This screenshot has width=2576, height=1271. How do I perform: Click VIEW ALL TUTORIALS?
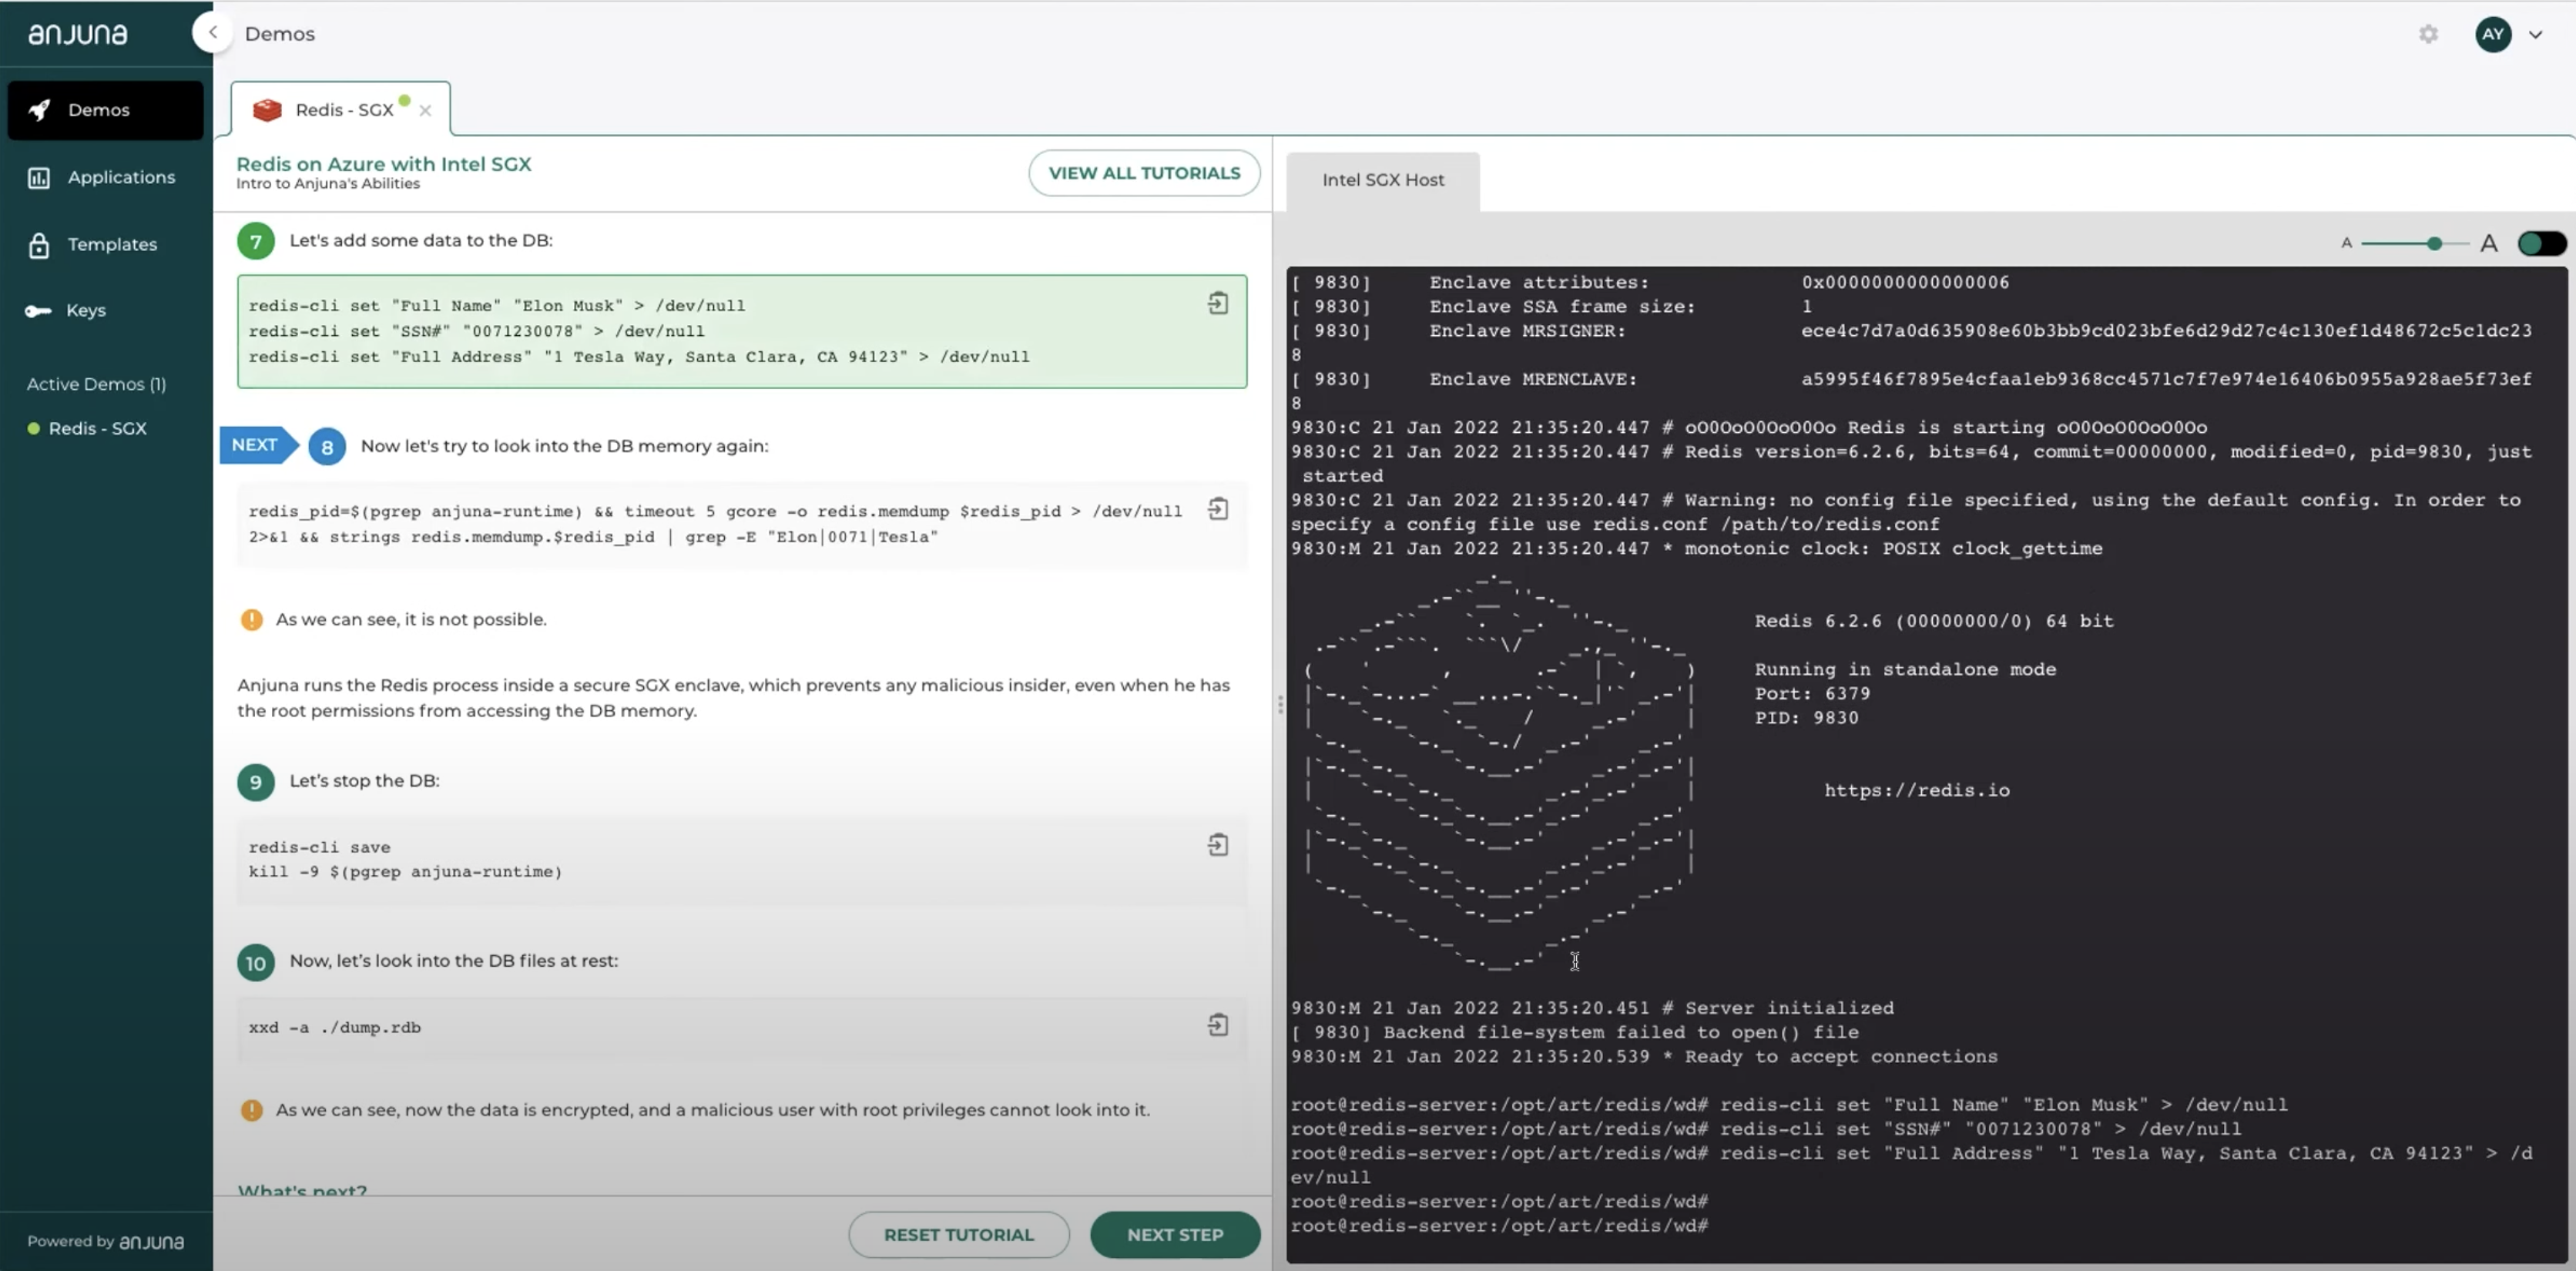coord(1143,173)
